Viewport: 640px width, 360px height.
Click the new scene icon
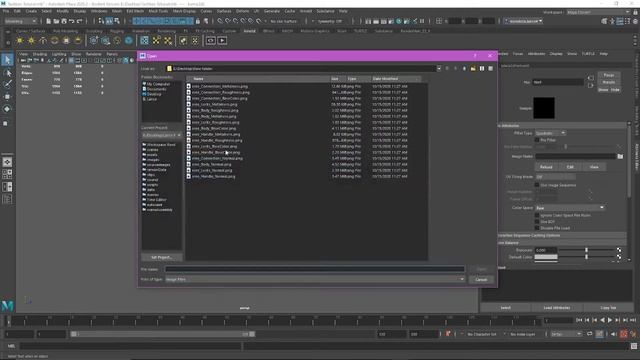click(49, 21)
